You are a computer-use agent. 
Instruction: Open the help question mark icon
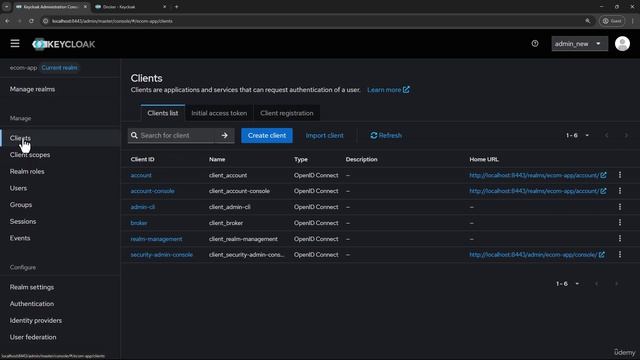[535, 43]
